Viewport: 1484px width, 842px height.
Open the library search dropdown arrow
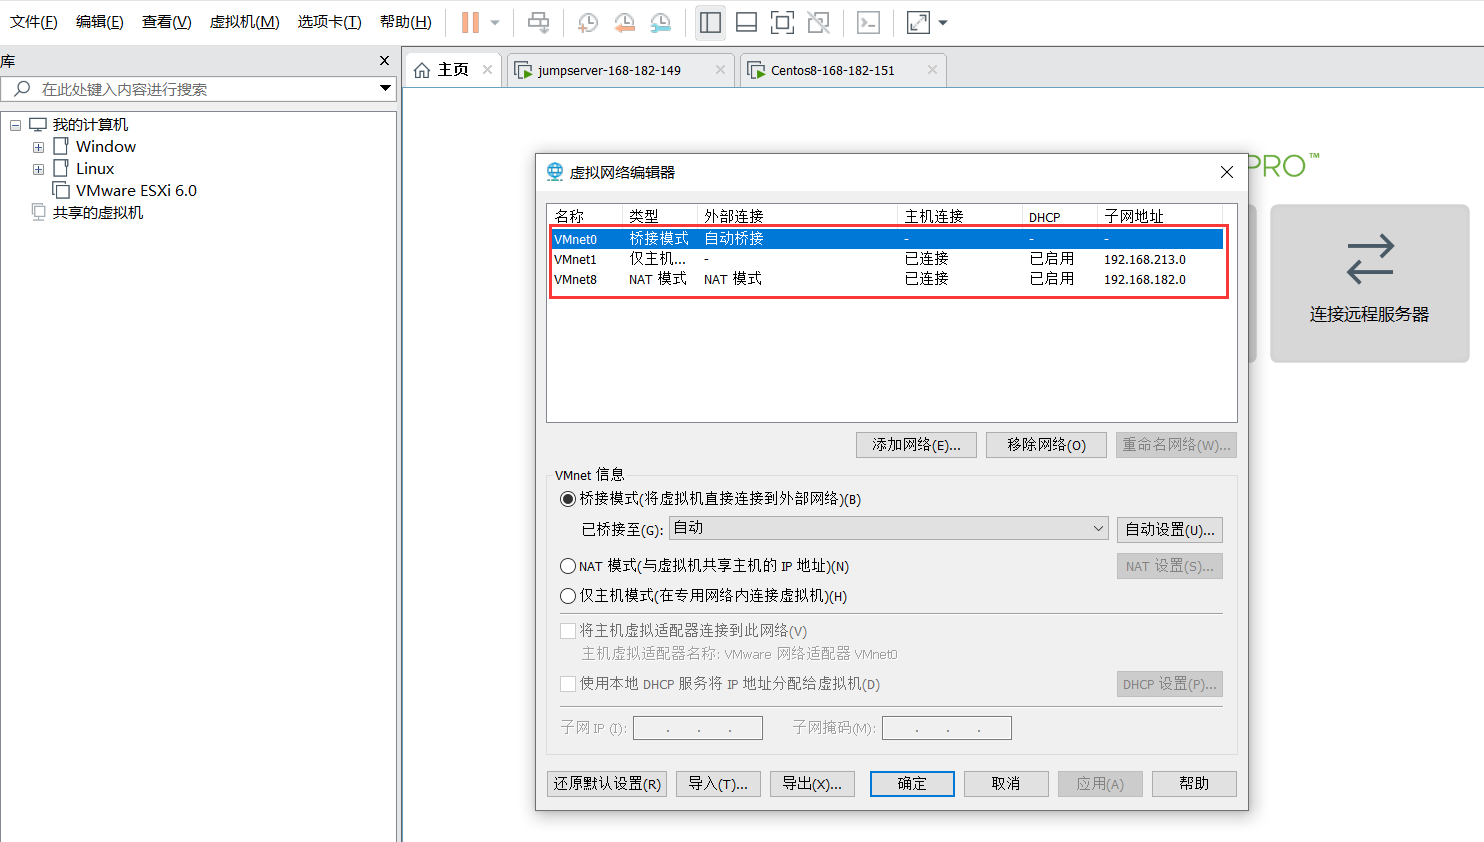(385, 89)
